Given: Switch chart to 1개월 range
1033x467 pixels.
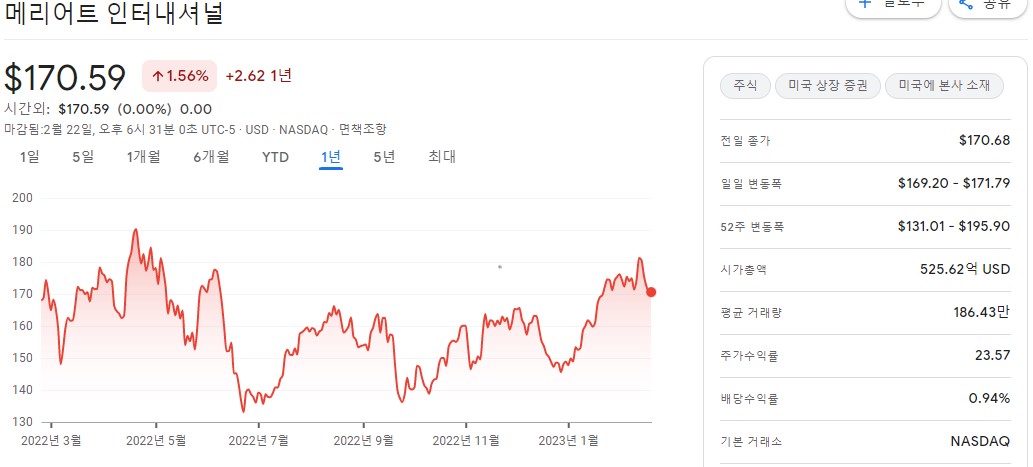Looking at the screenshot, I should tap(143, 157).
